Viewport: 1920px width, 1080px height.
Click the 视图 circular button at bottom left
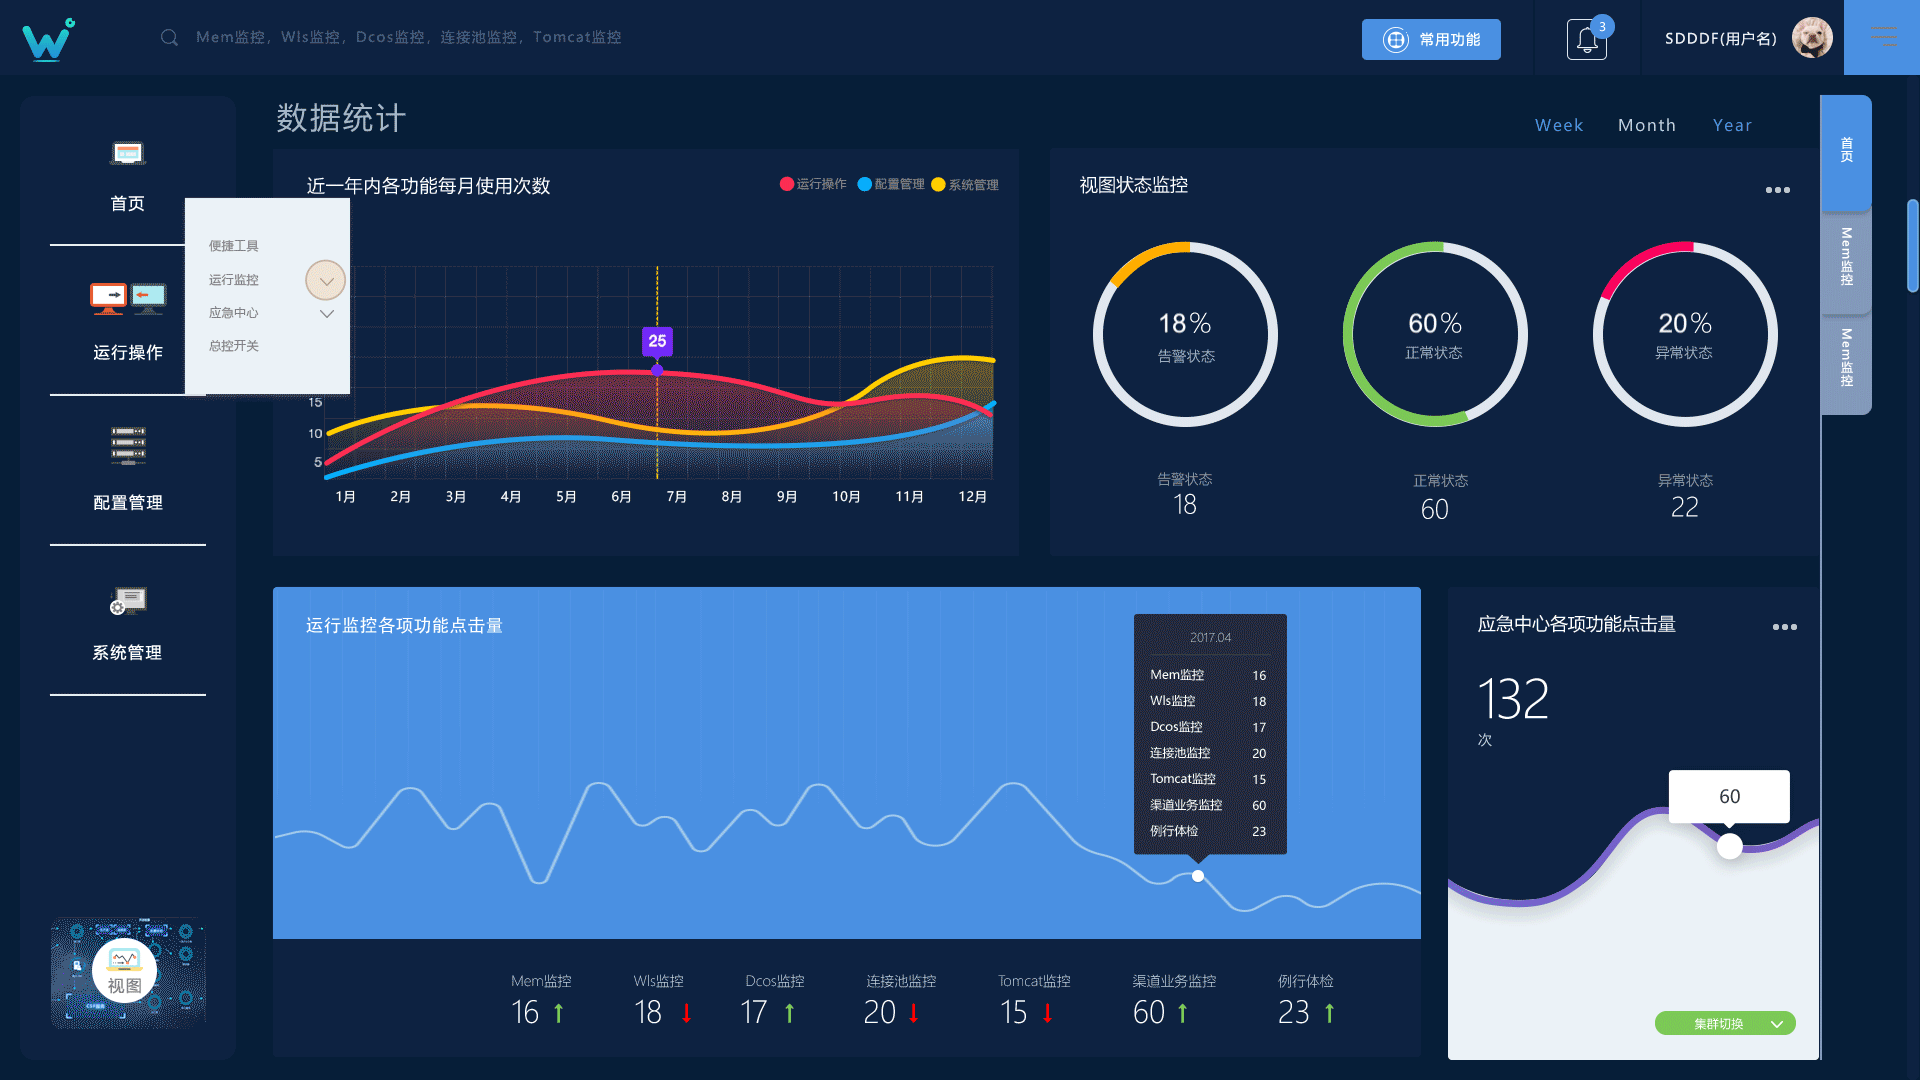126,971
